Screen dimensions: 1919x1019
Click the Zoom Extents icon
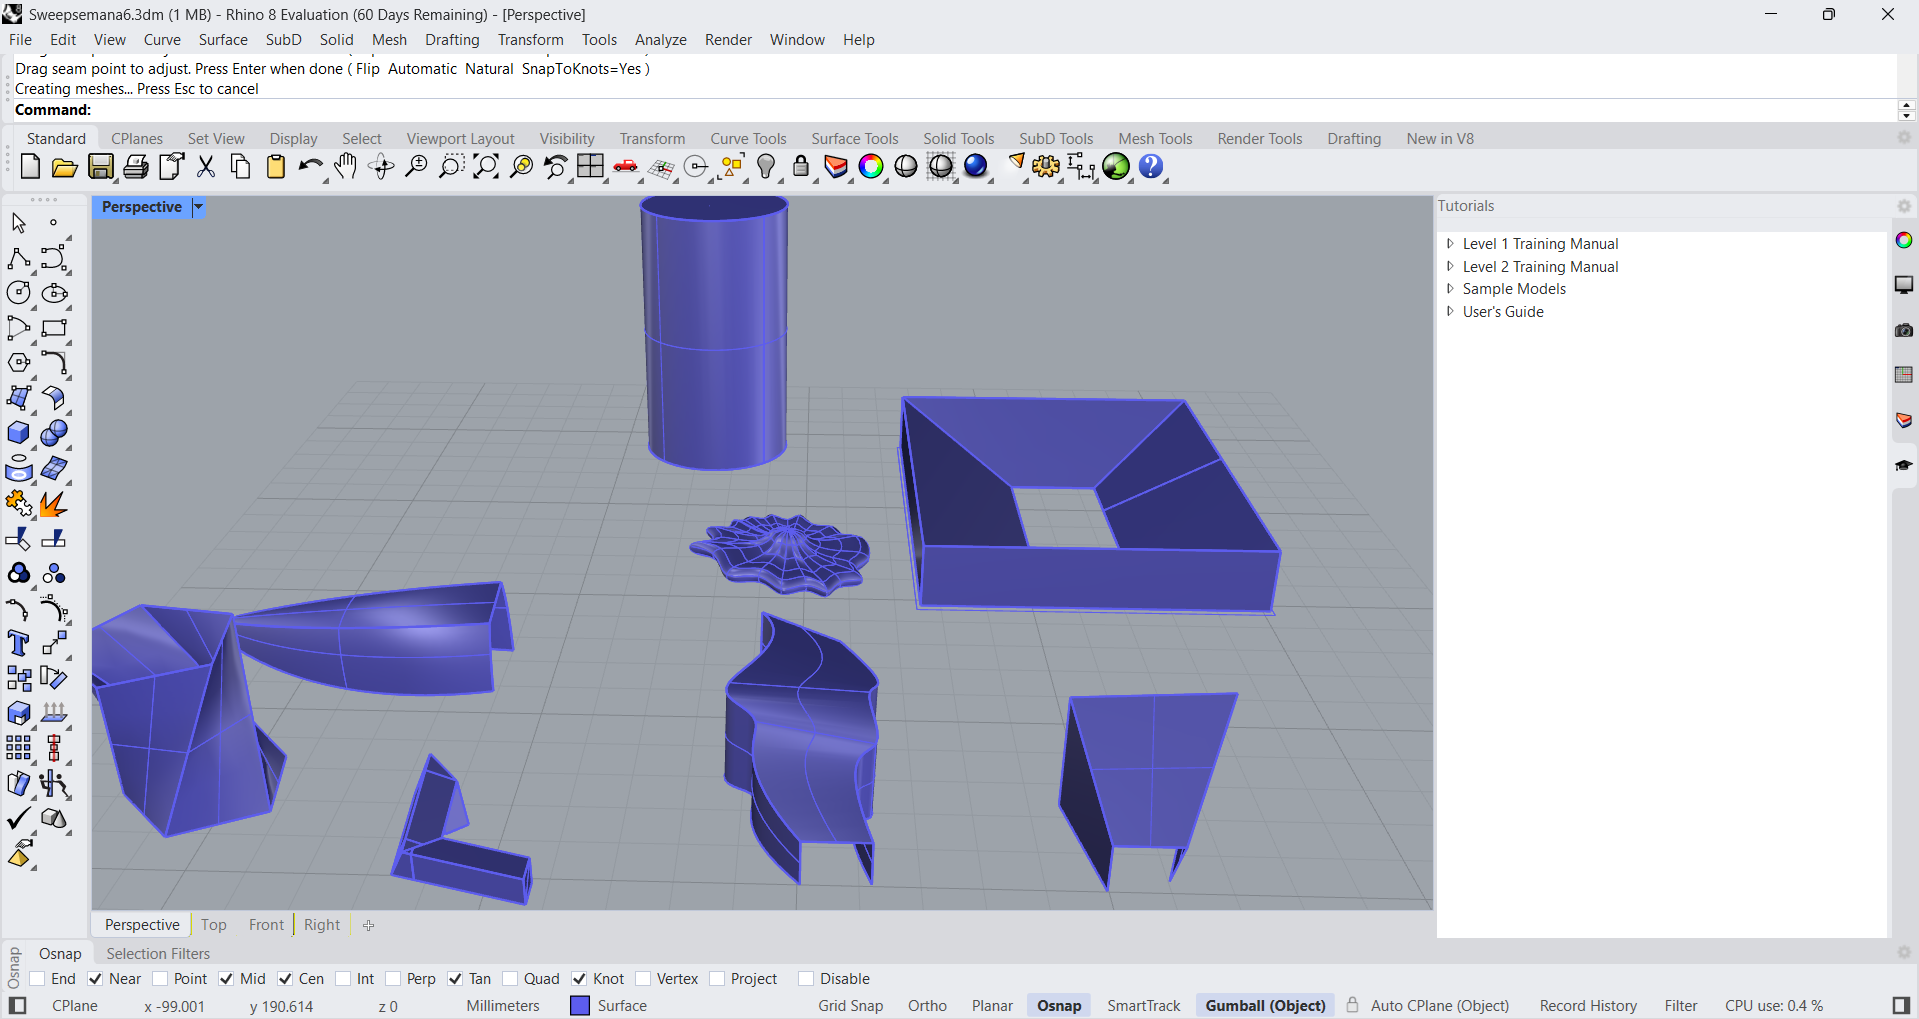tap(486, 167)
